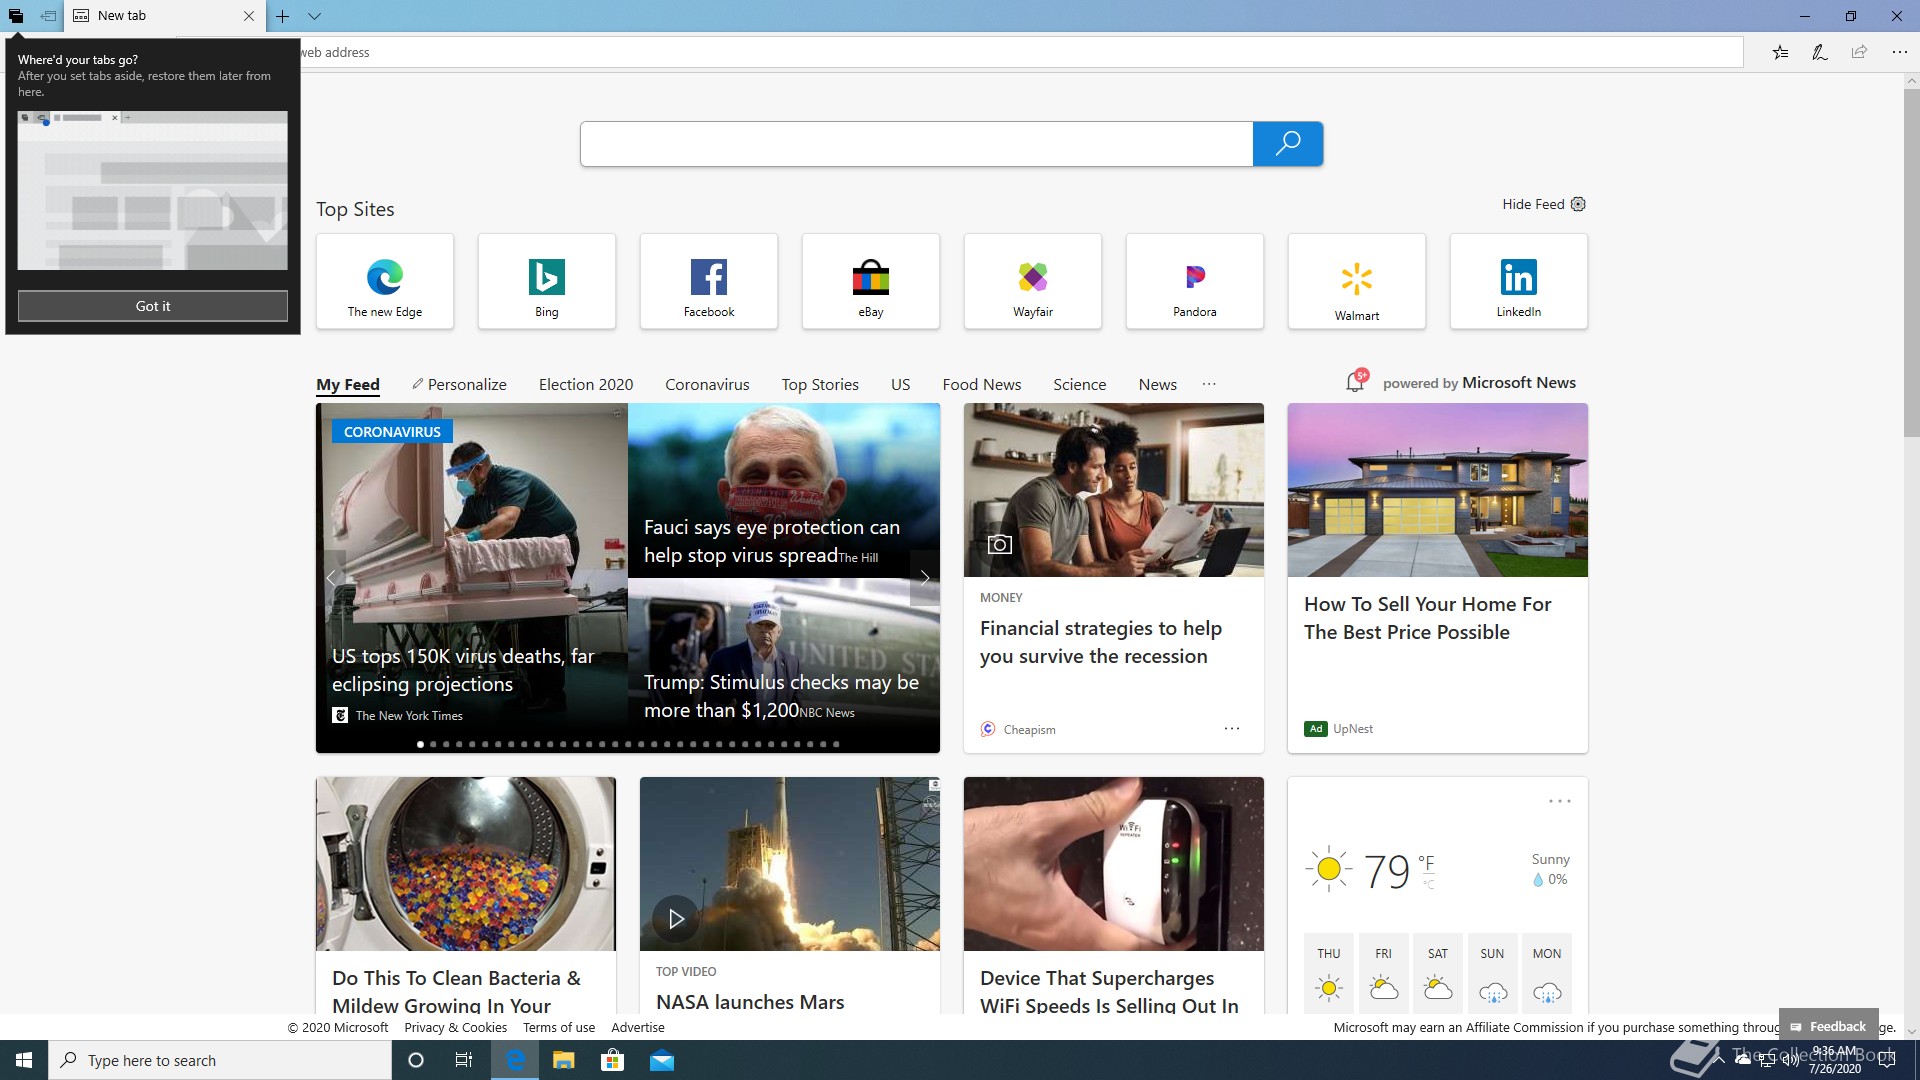Image resolution: width=1920 pixels, height=1080 pixels.
Task: Play the NASA launches Mars video
Action: point(676,919)
